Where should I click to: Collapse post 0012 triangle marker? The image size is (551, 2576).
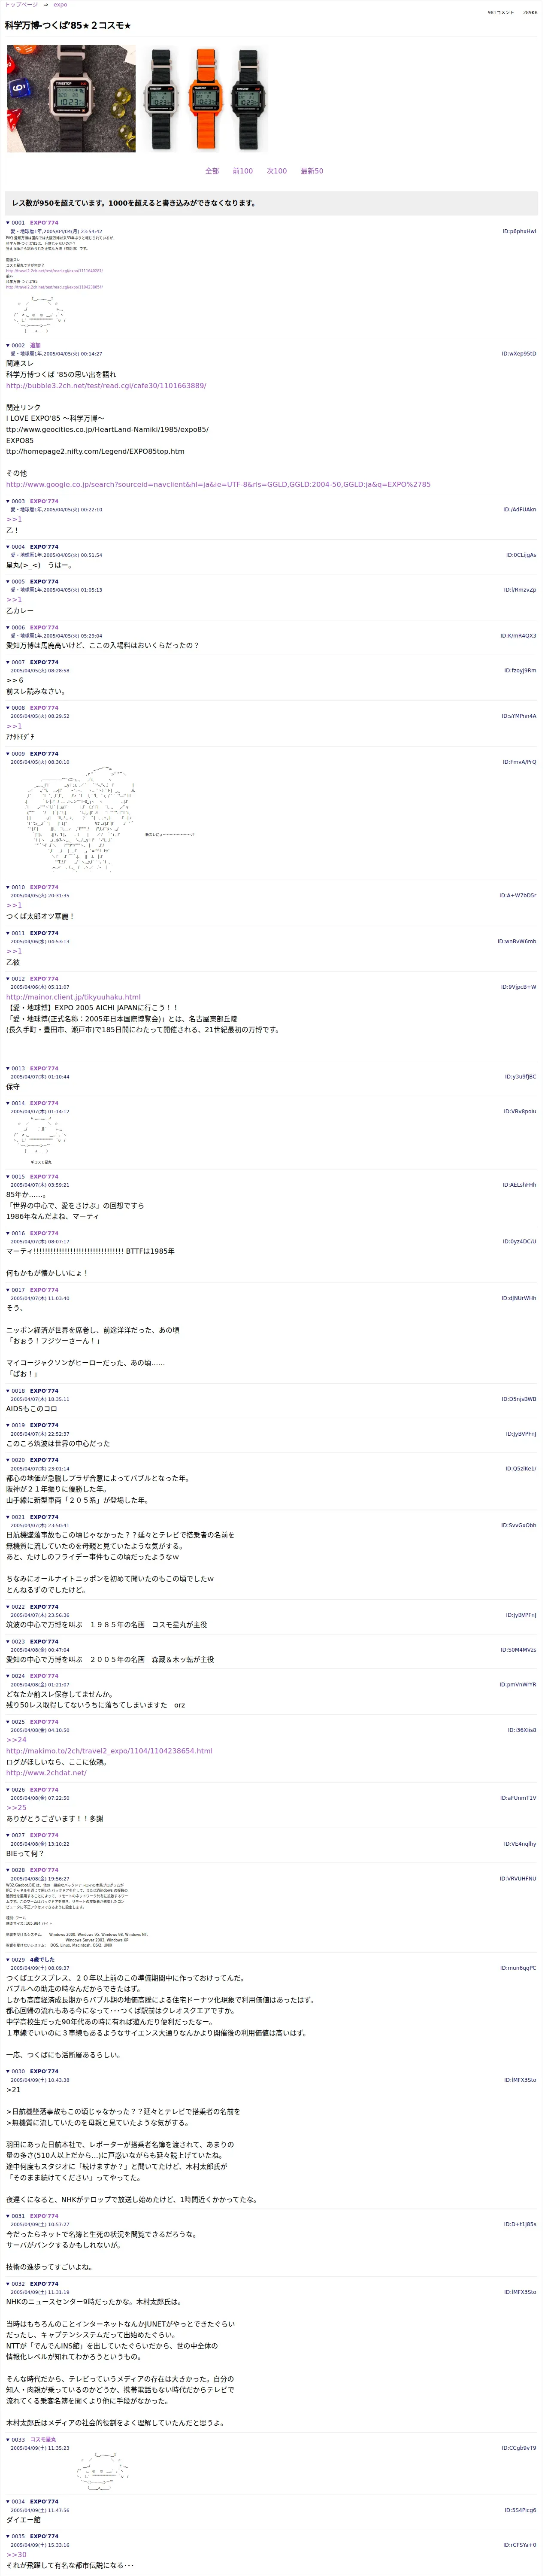[8, 978]
